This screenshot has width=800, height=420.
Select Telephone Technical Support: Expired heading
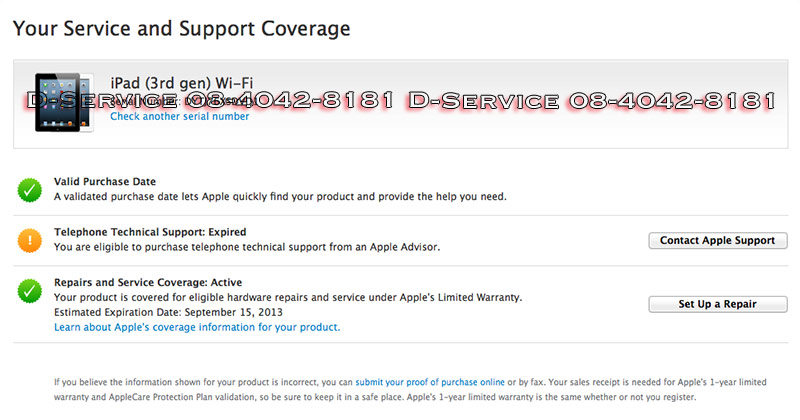coord(150,232)
